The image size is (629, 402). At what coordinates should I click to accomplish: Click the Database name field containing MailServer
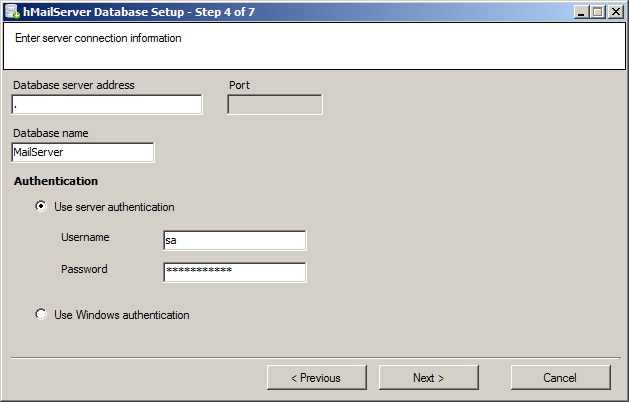point(83,152)
